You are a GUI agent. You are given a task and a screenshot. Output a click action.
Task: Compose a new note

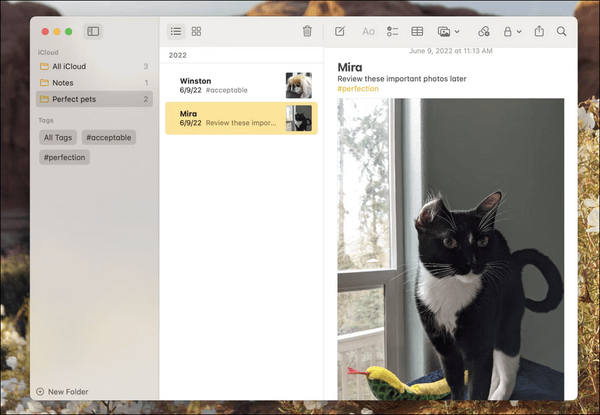pos(340,31)
